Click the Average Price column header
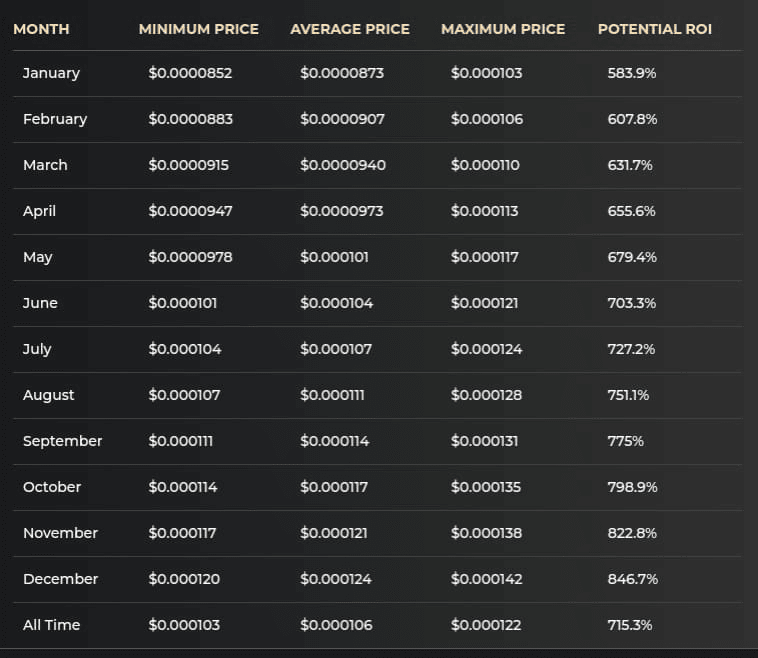 (x=350, y=29)
